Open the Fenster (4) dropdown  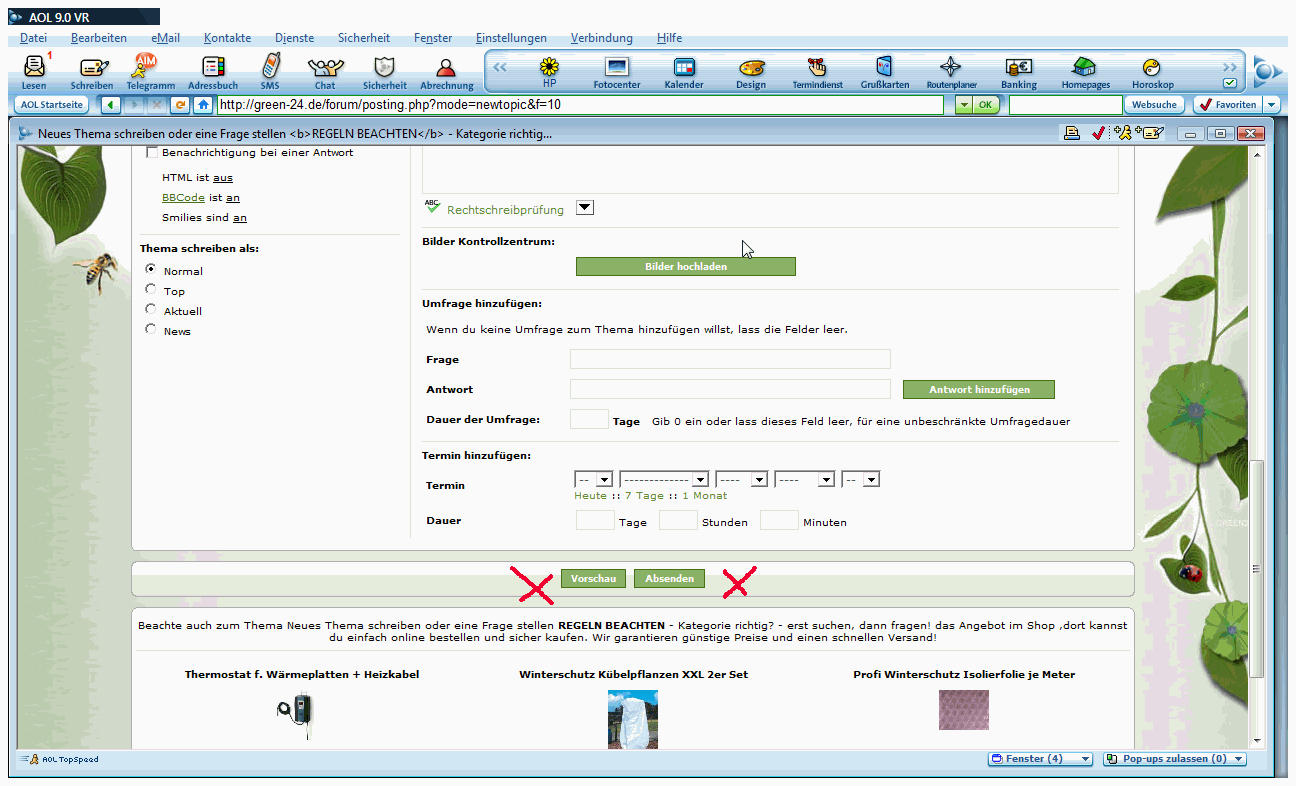click(x=1040, y=759)
